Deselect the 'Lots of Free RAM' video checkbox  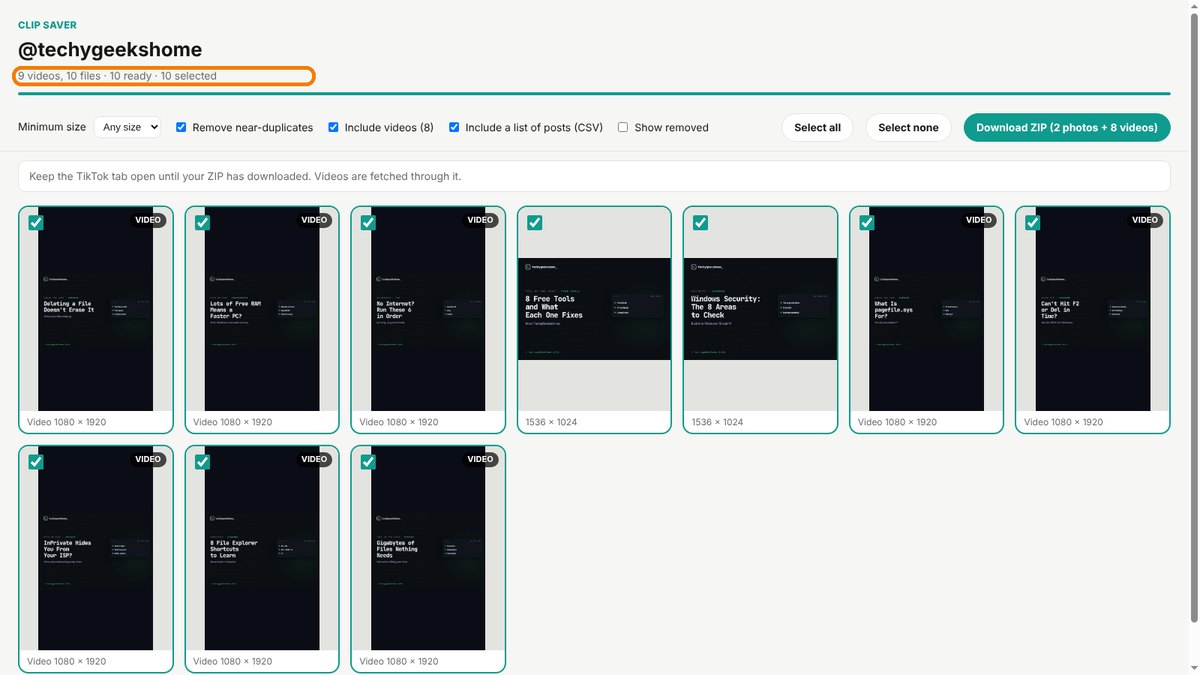(x=202, y=223)
